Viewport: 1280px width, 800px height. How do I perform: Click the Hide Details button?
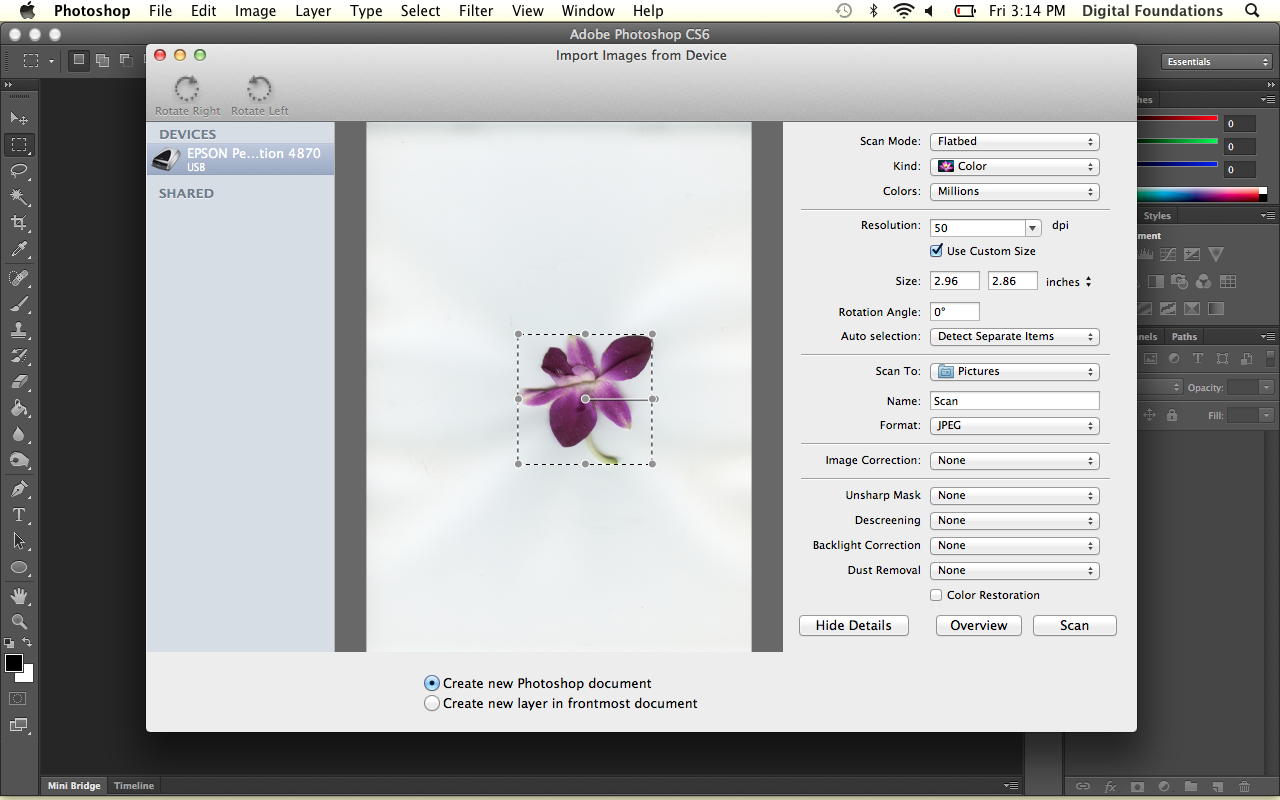click(853, 625)
